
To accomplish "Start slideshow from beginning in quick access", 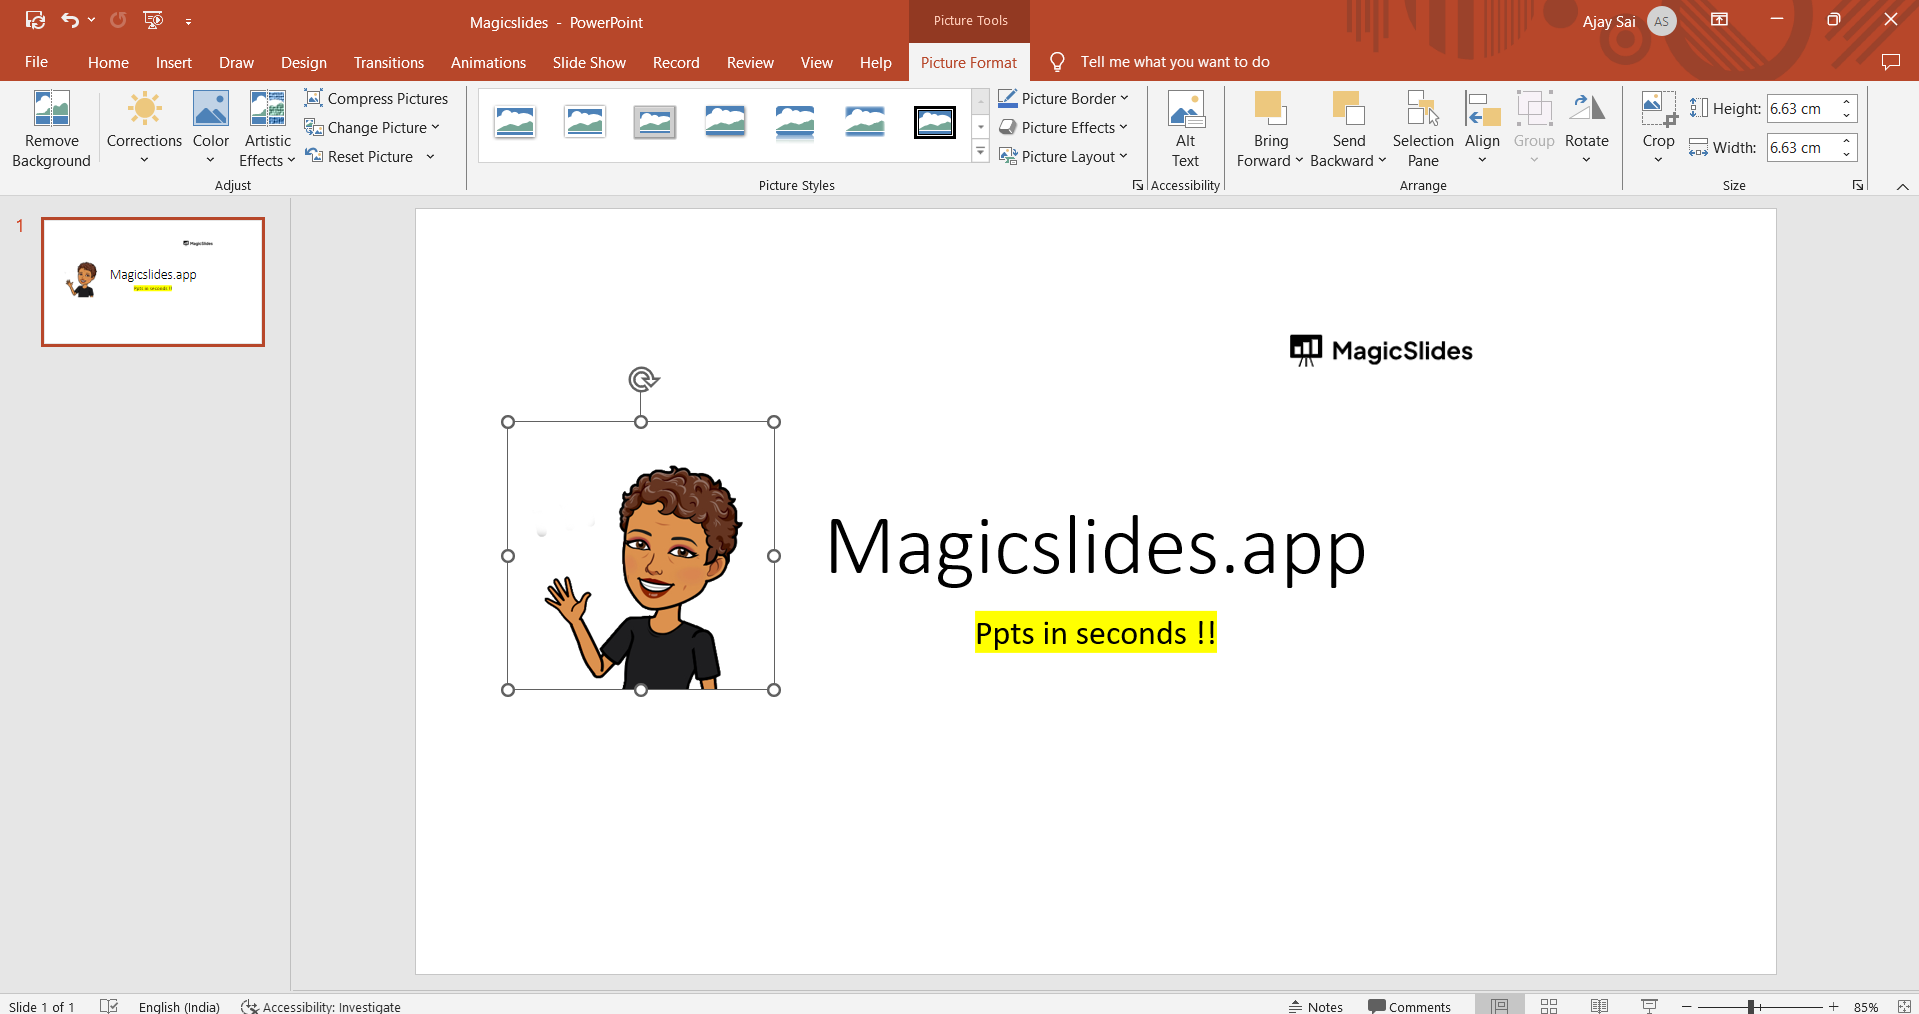I will coord(153,20).
